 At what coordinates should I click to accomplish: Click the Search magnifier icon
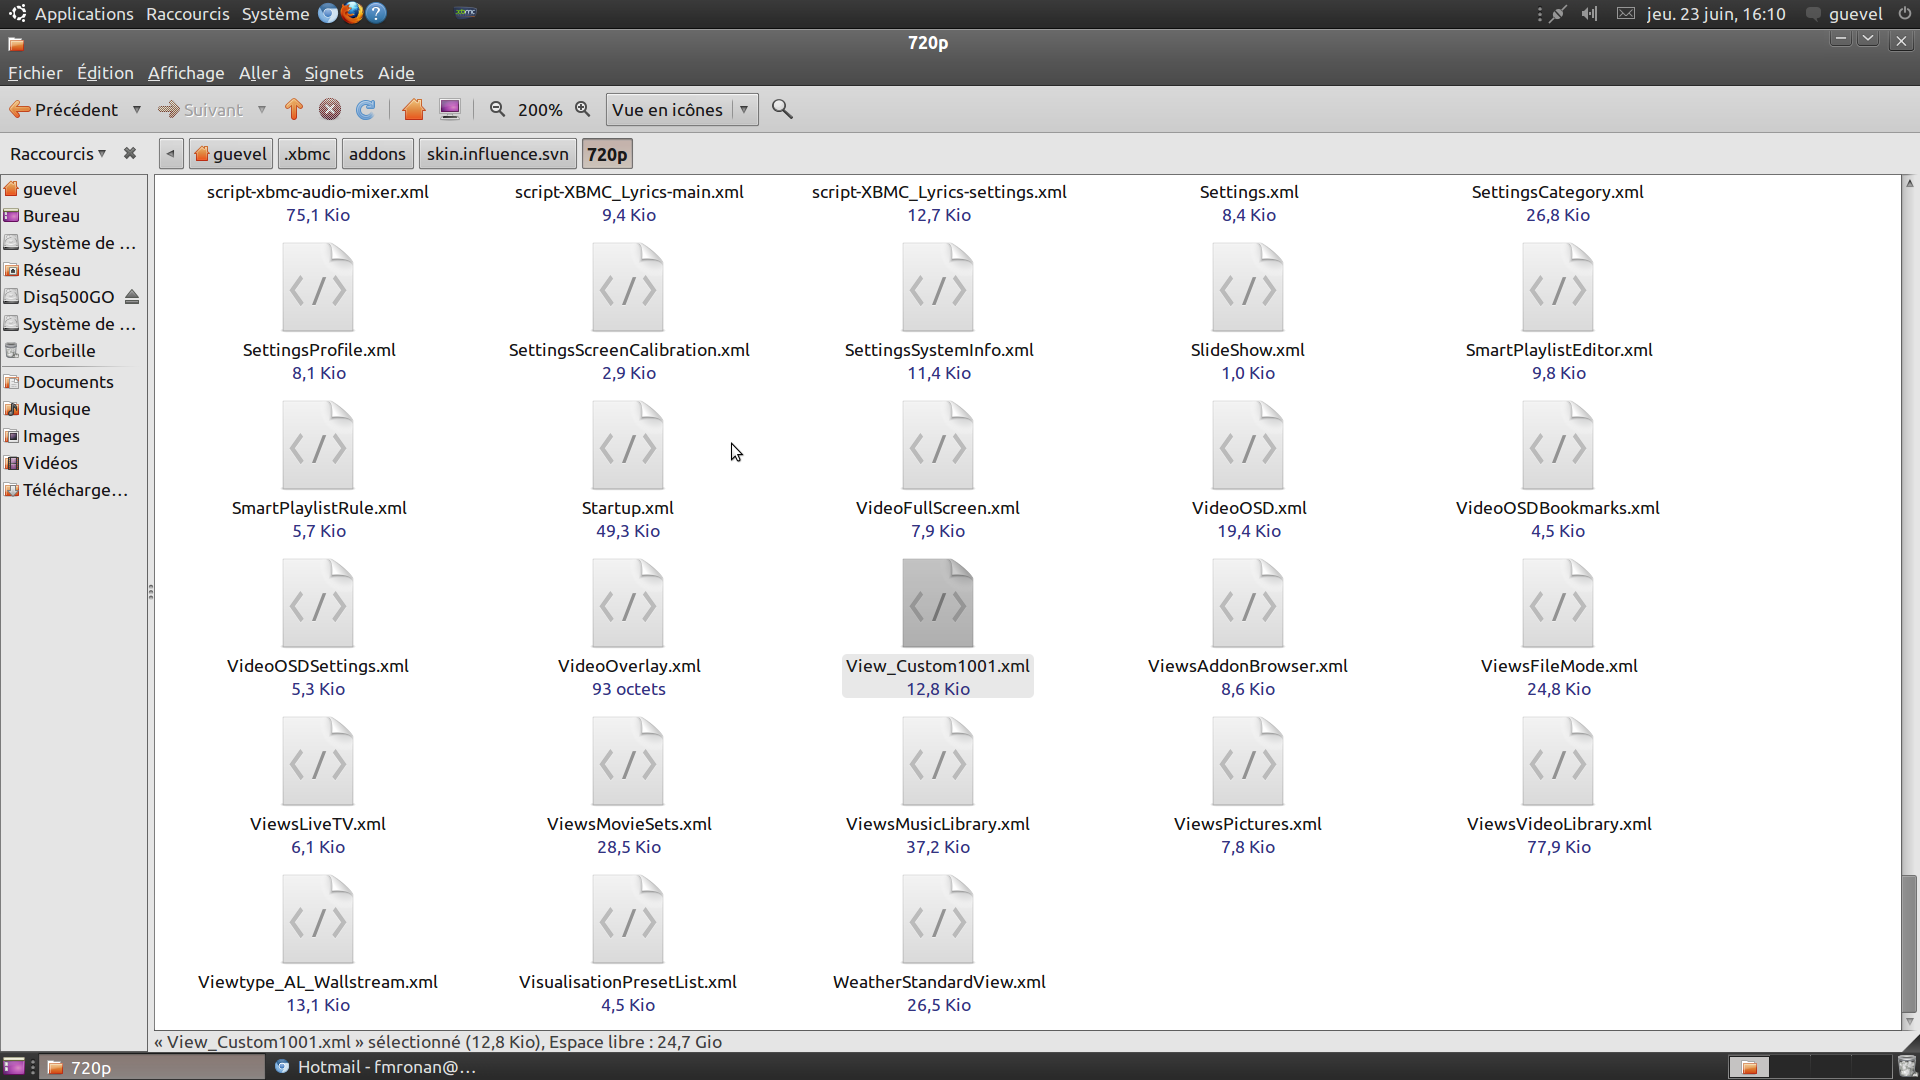pyautogui.click(x=782, y=110)
